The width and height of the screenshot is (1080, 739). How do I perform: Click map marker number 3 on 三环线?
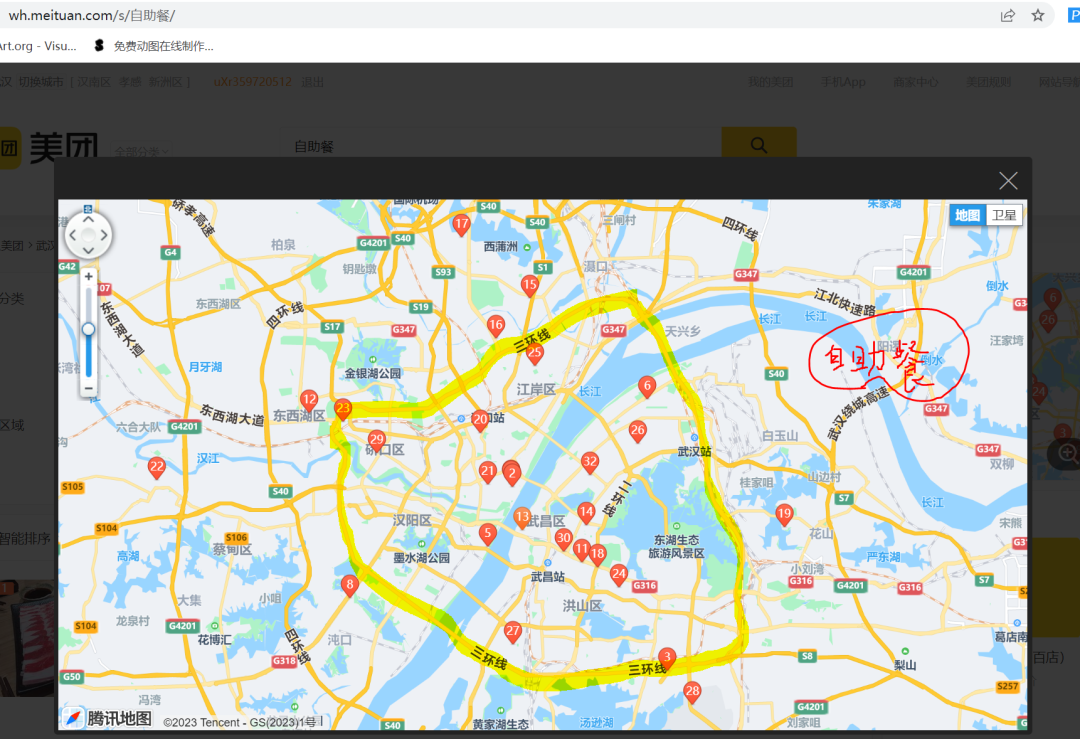pyautogui.click(x=666, y=658)
